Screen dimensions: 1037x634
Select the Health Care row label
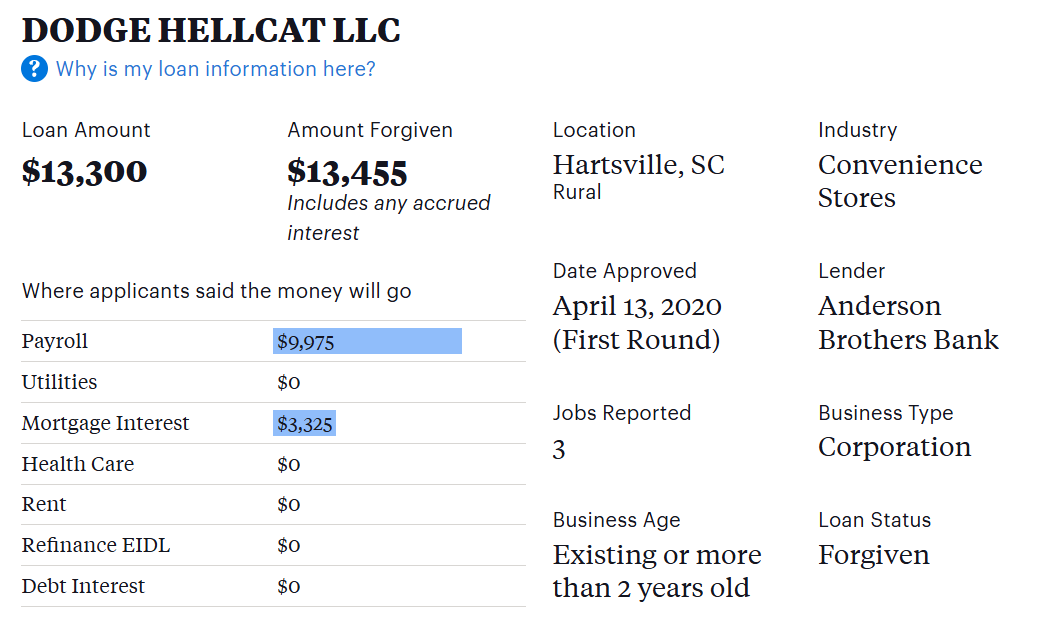click(x=77, y=465)
